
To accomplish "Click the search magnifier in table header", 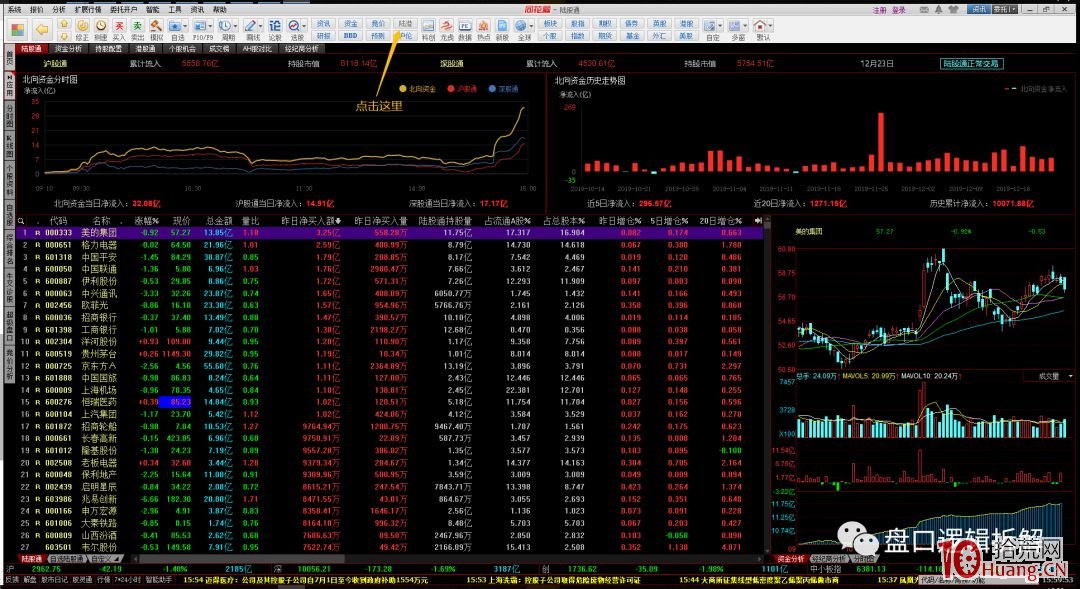I will (x=21, y=221).
